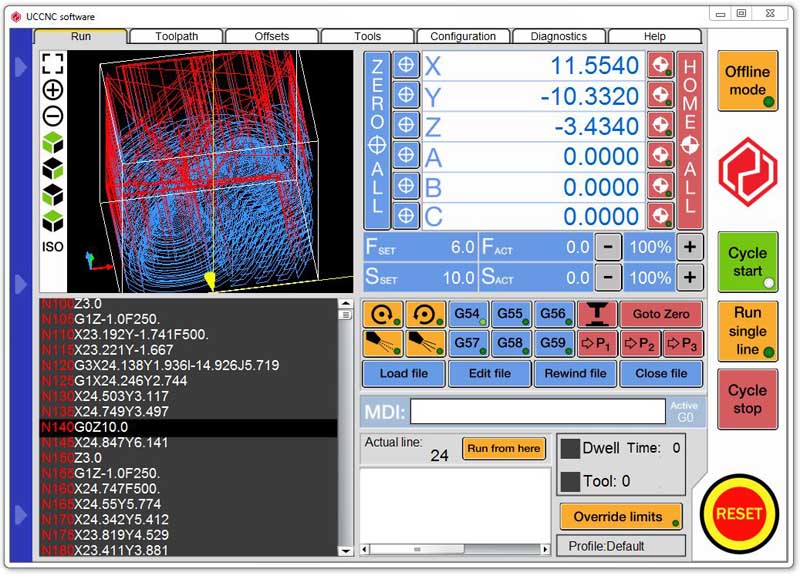Home the X axis
This screenshot has height=576, width=800.
coord(661,65)
